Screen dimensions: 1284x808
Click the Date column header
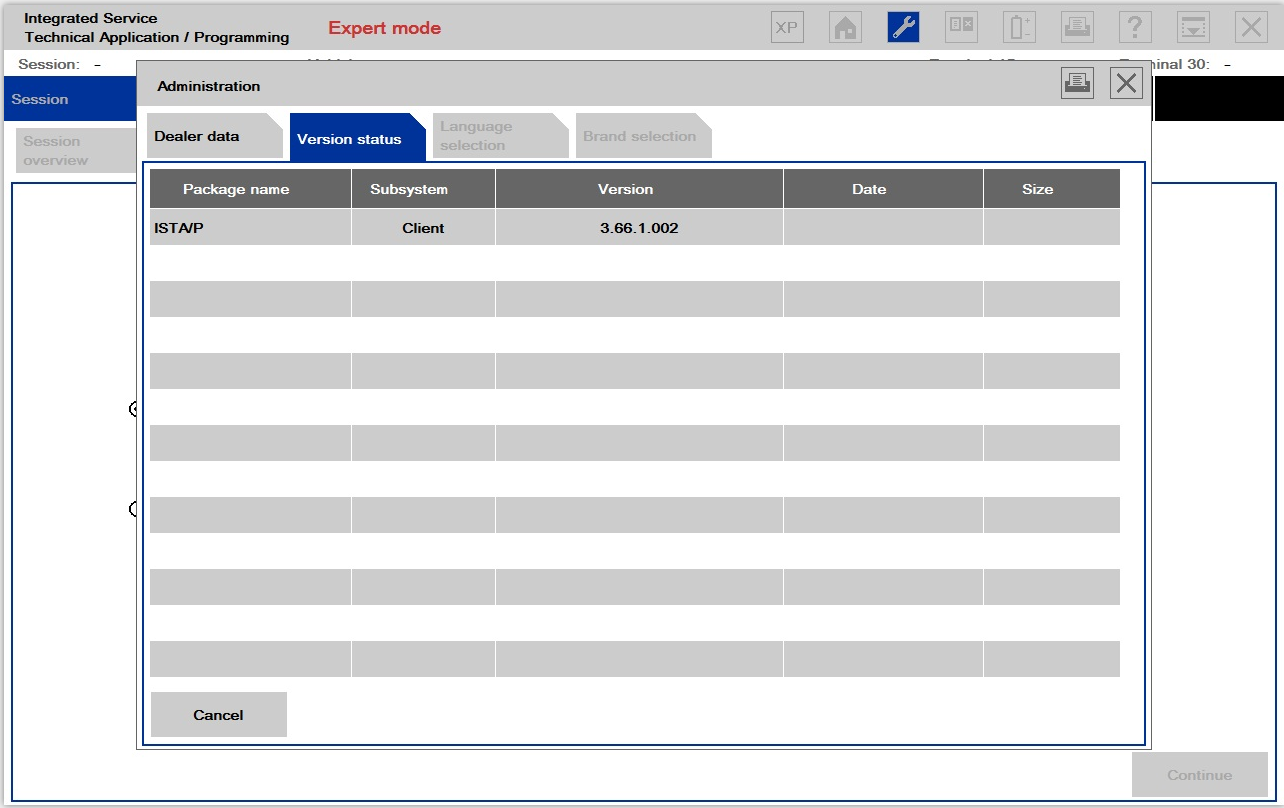click(884, 189)
